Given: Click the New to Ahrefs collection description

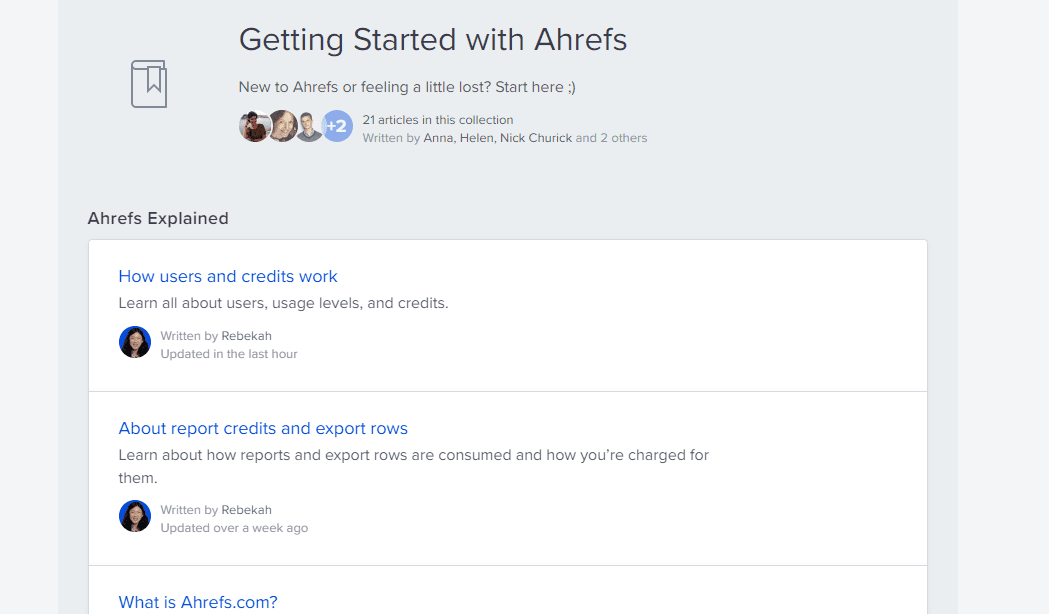Looking at the screenshot, I should (x=407, y=87).
